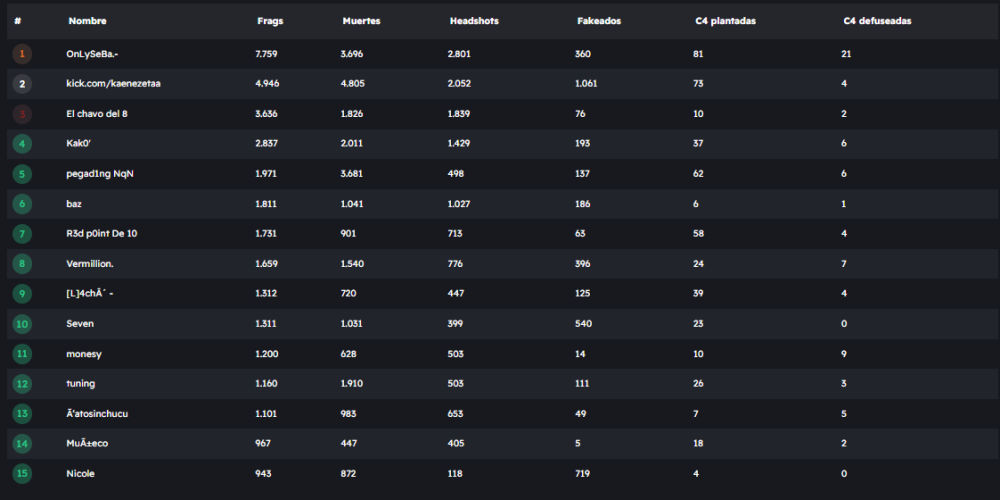Click the C4 plantadas column header
The width and height of the screenshot is (1000, 500).
click(x=725, y=21)
